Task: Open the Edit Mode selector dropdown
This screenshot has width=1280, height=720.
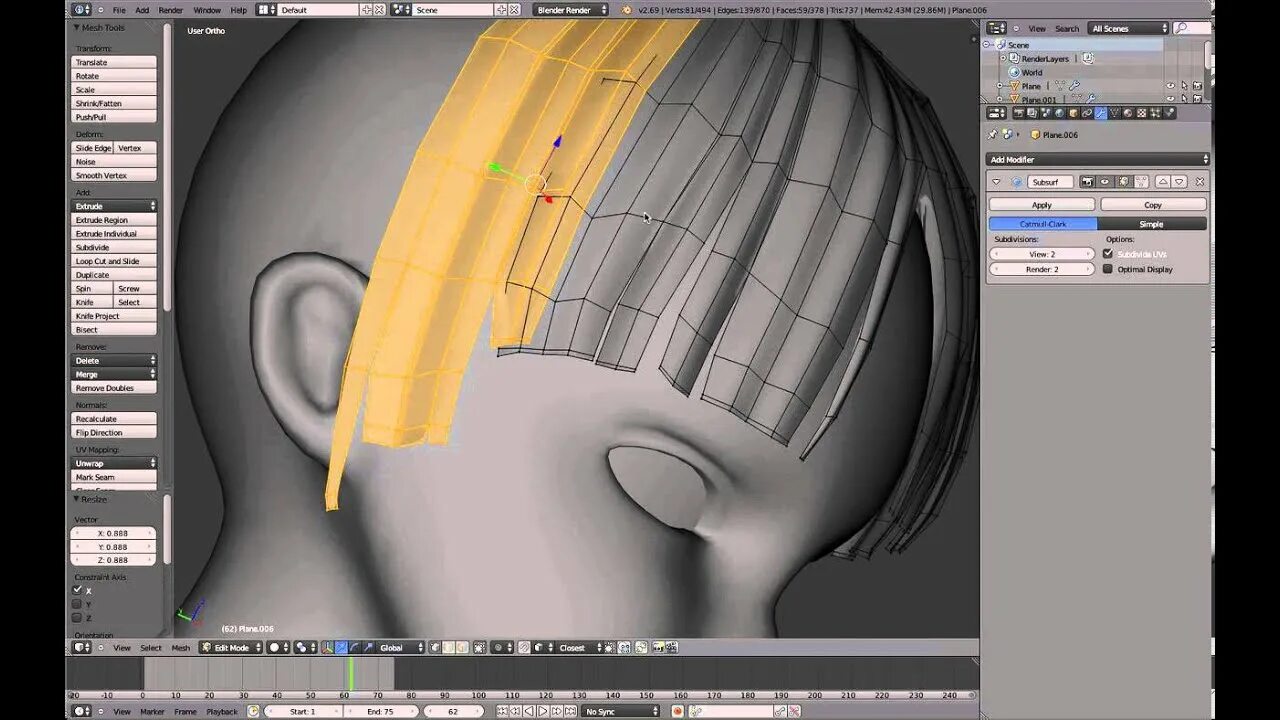Action: click(231, 648)
